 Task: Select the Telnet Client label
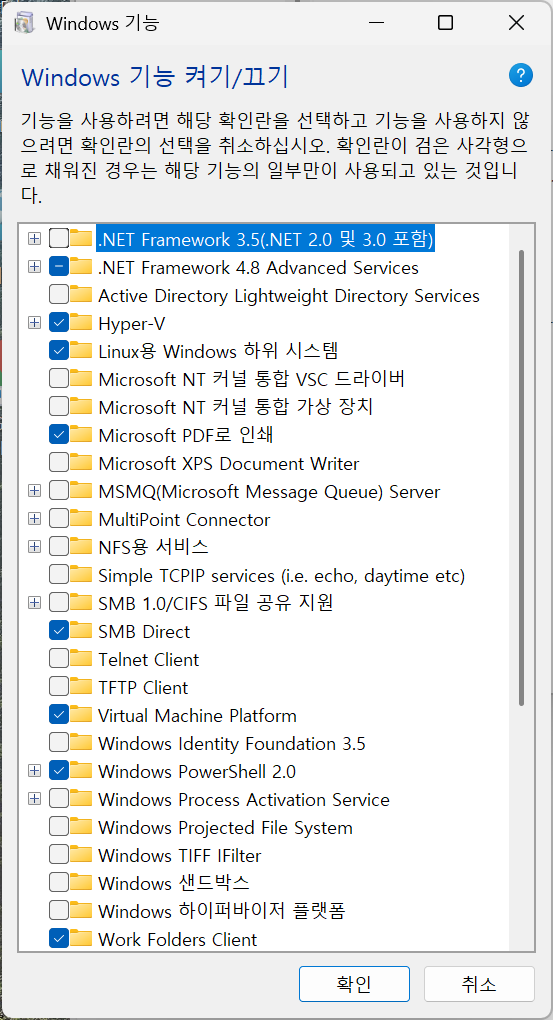148,660
